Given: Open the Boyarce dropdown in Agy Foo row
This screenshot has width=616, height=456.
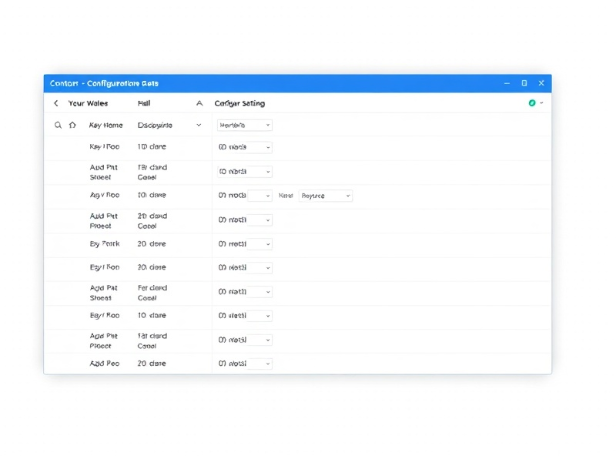Looking at the screenshot, I should click(325, 196).
